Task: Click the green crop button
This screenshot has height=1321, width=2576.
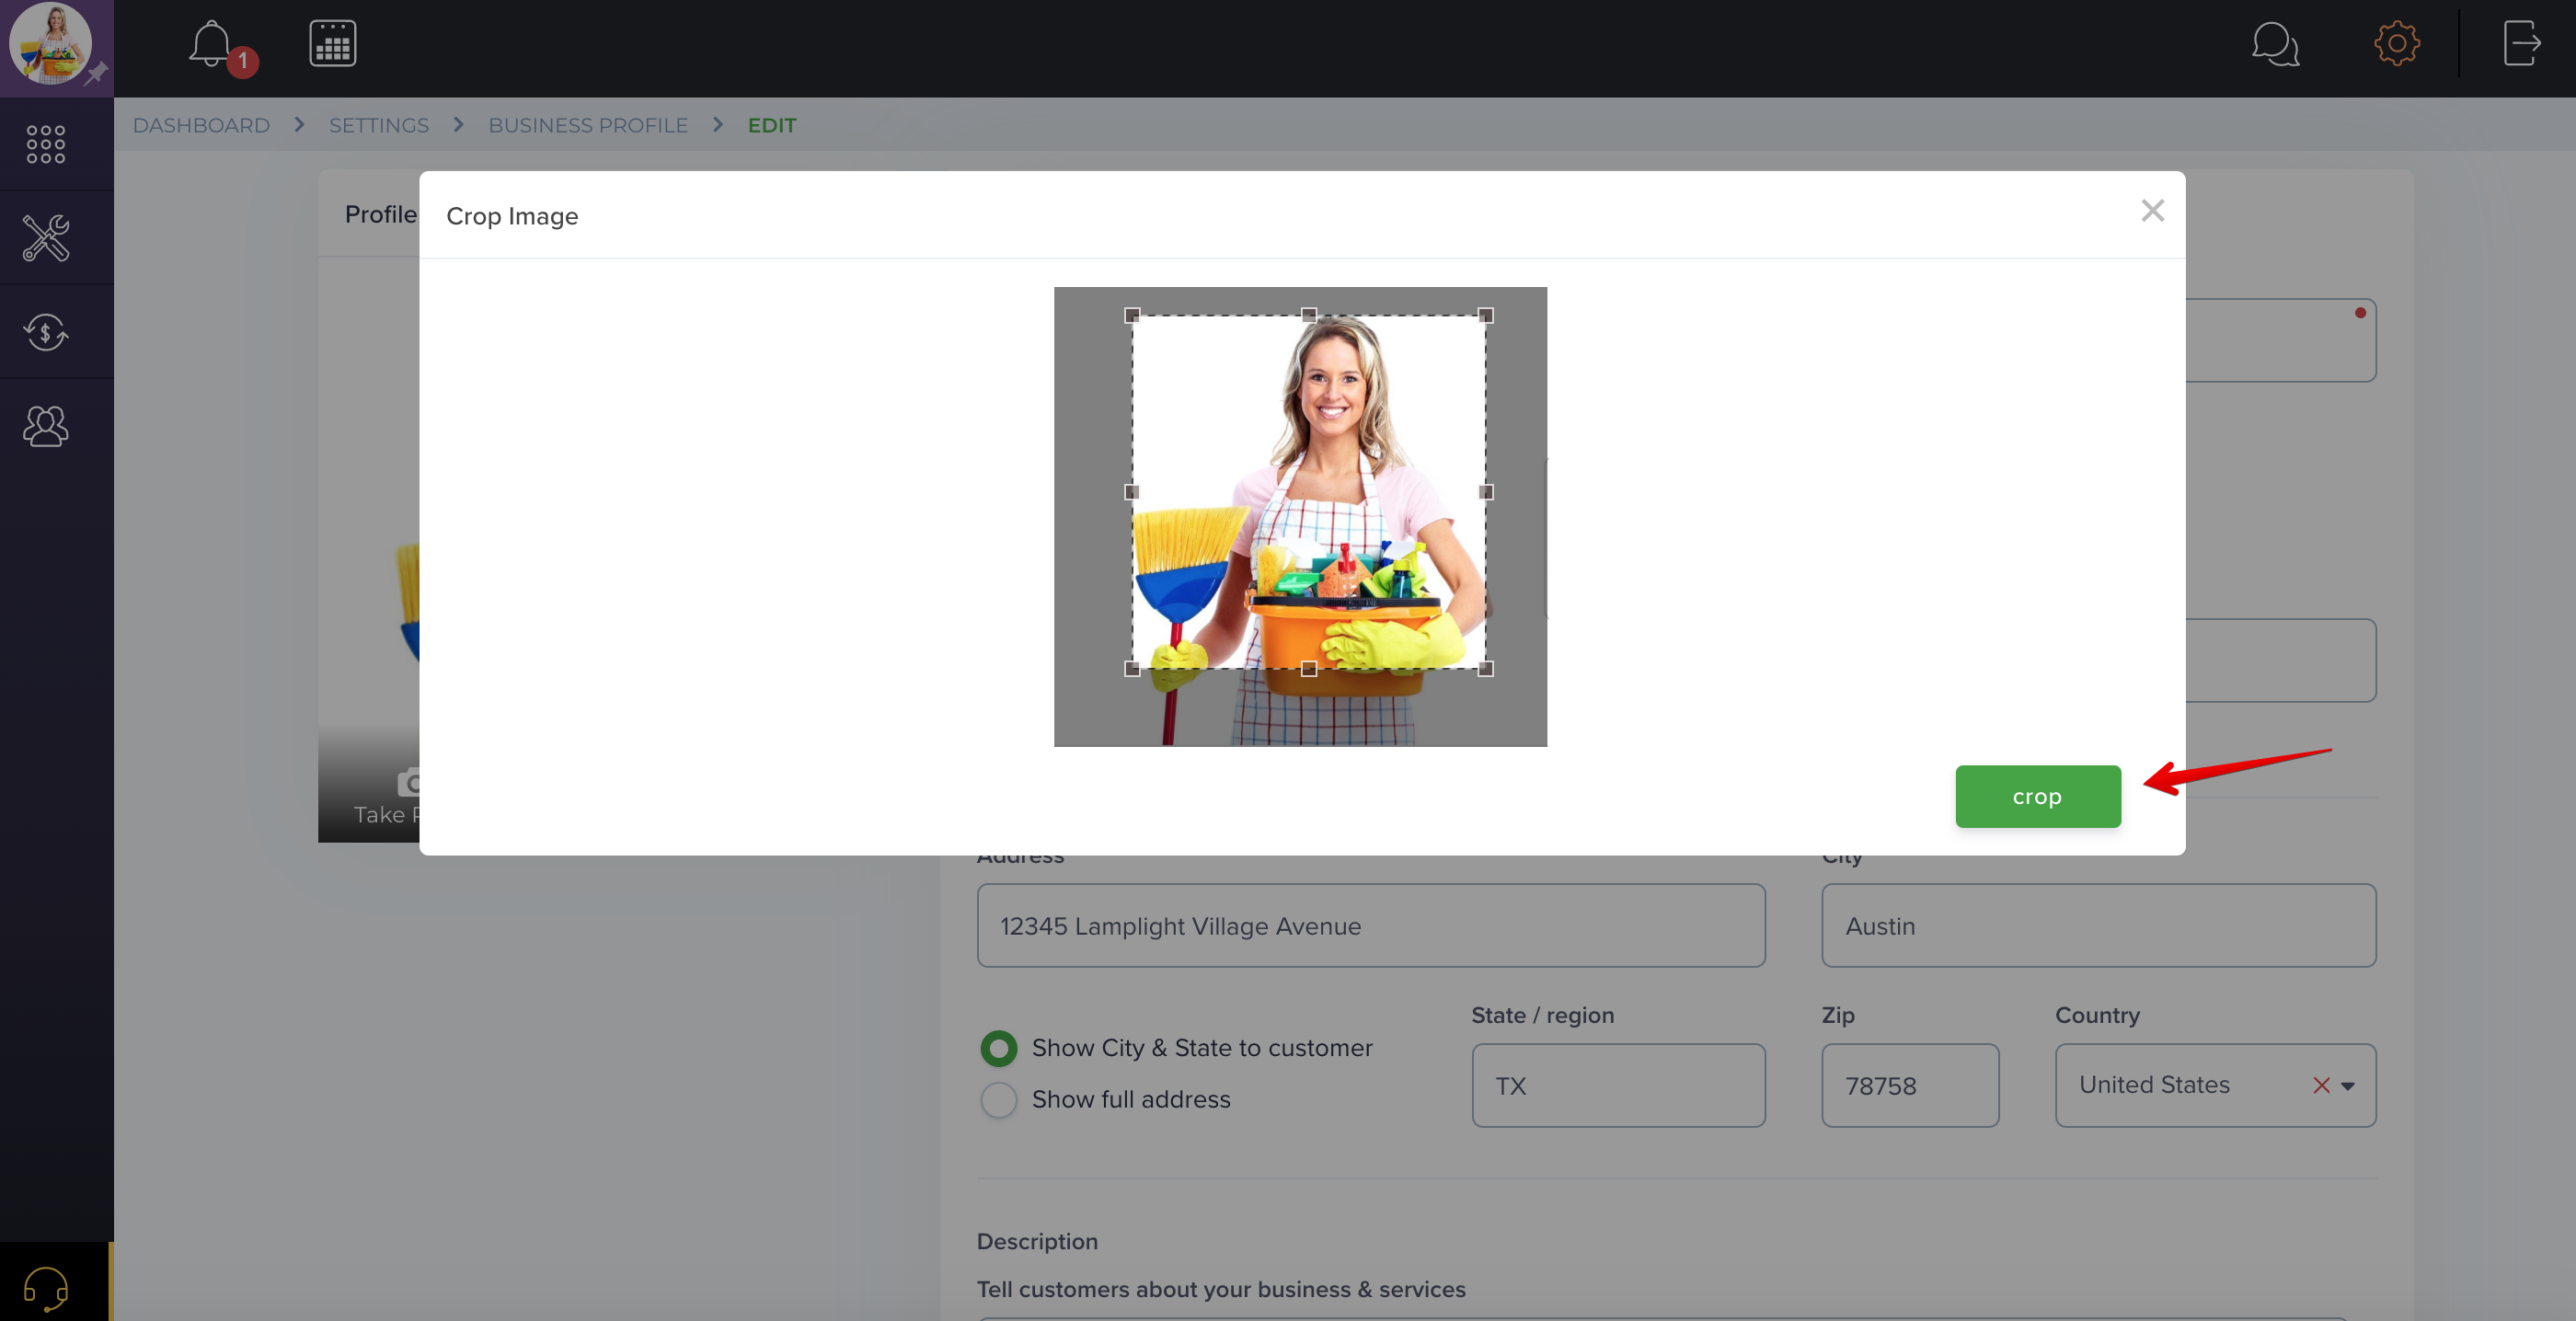Action: pos(2037,796)
